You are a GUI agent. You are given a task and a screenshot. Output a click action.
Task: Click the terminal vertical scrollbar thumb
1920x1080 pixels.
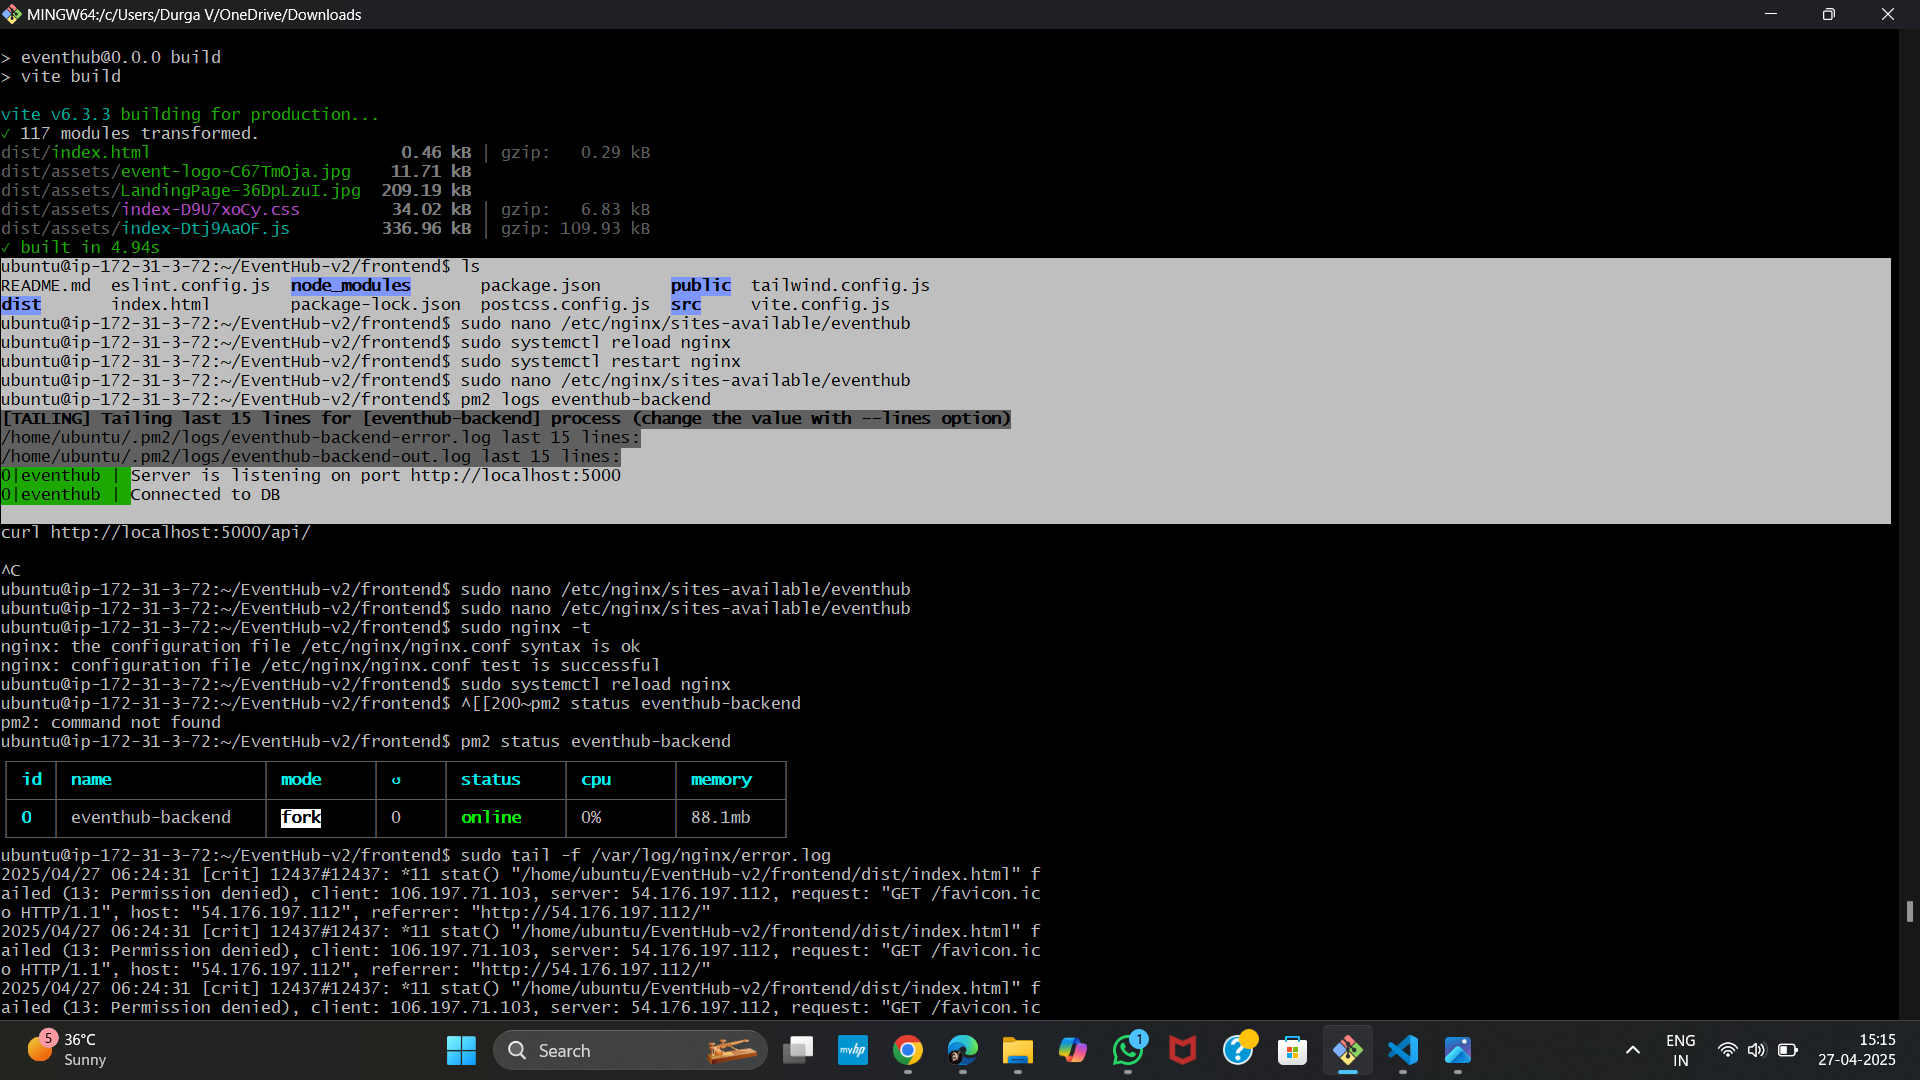pyautogui.click(x=1909, y=911)
